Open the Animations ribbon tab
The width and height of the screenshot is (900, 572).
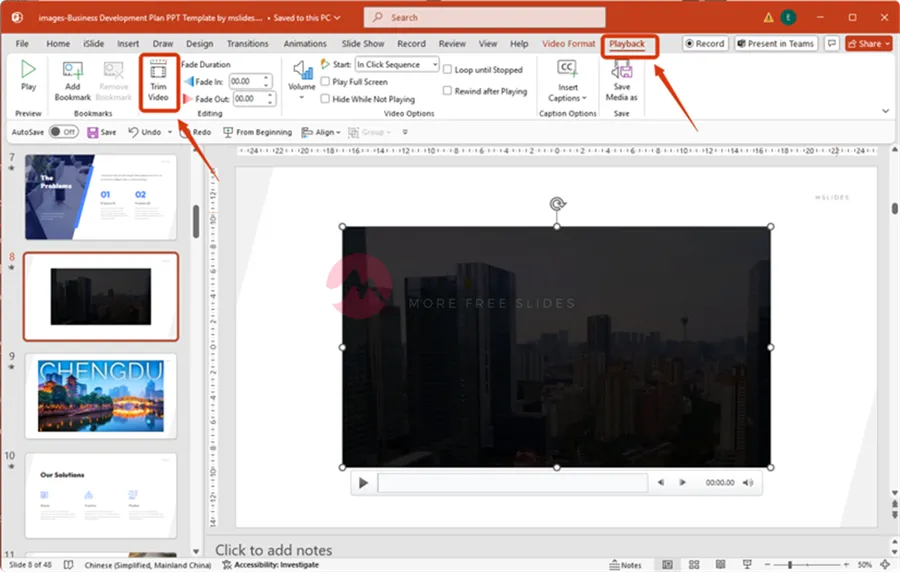click(305, 44)
